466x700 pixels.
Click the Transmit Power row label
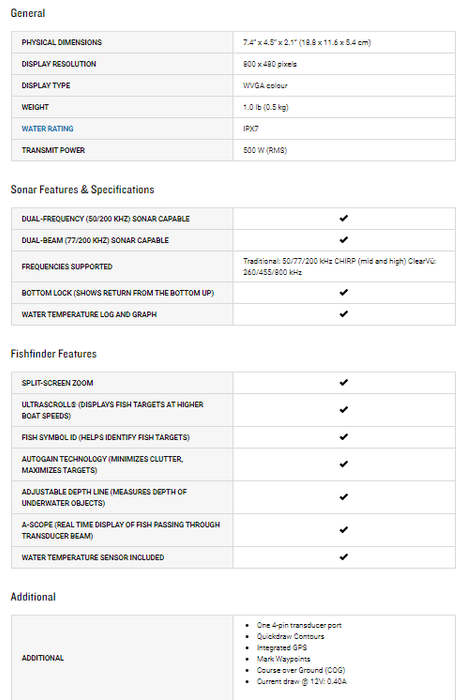[53, 150]
